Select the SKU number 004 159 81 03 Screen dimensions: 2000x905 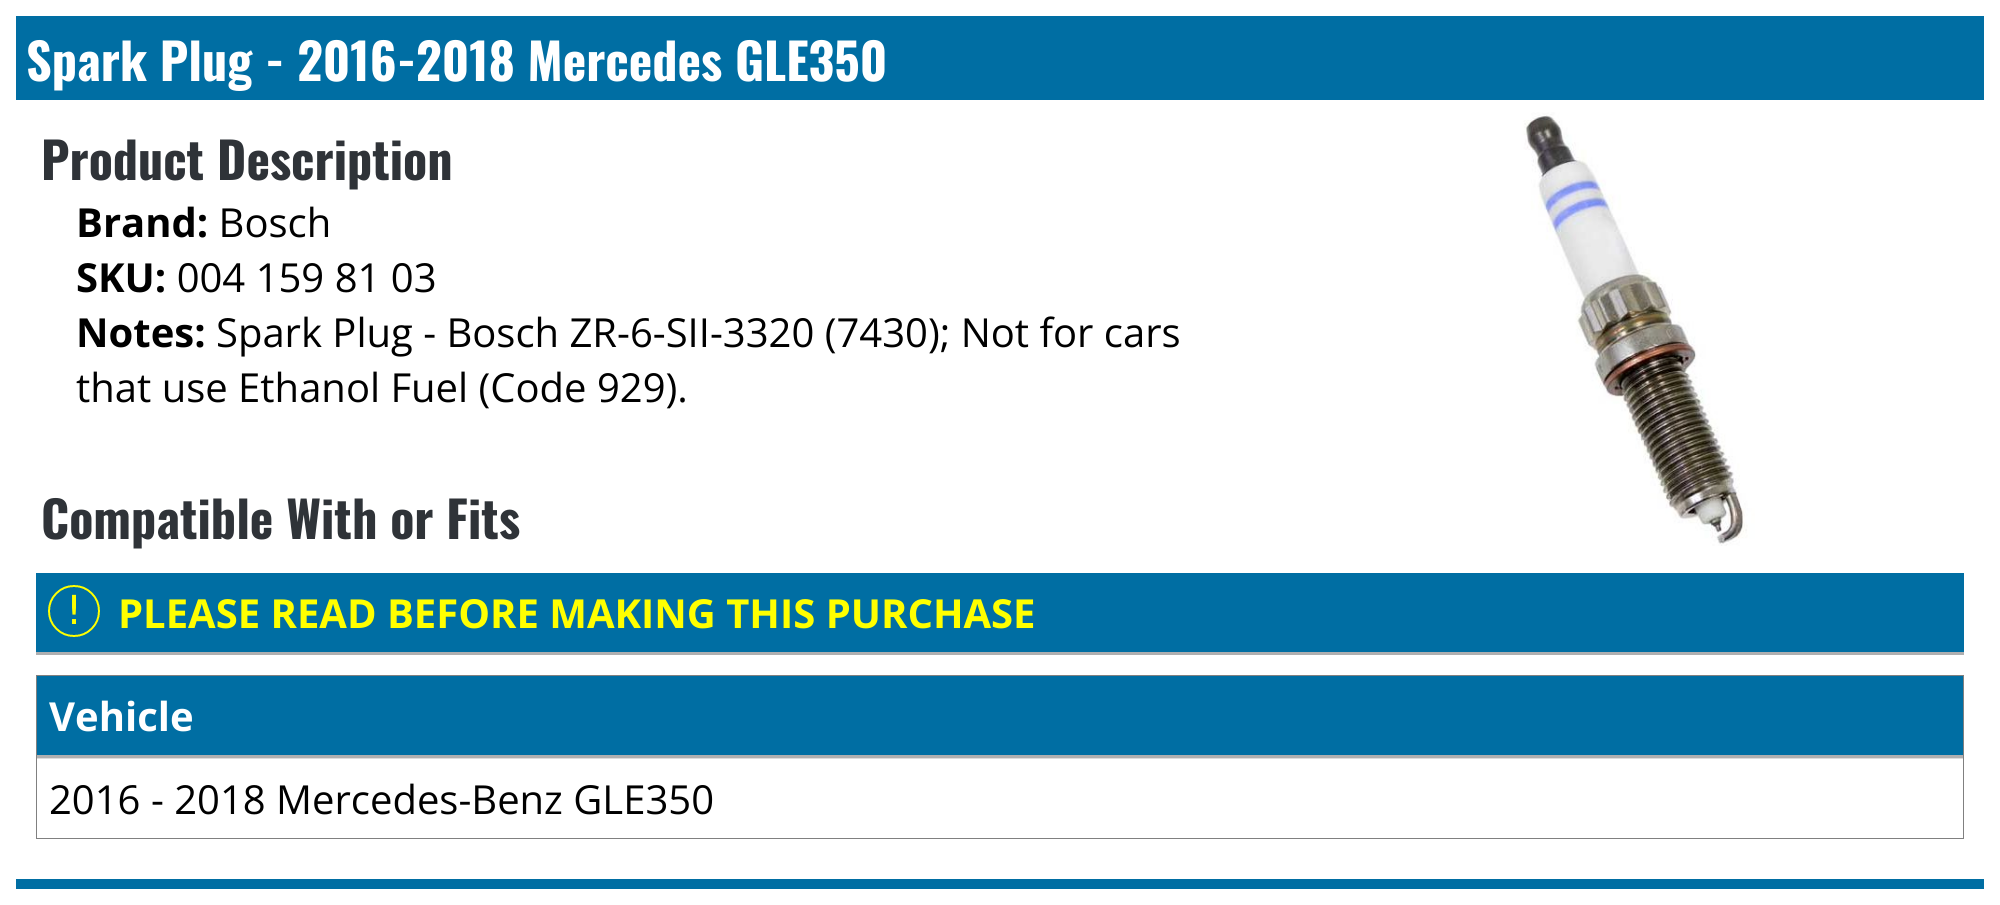(306, 278)
